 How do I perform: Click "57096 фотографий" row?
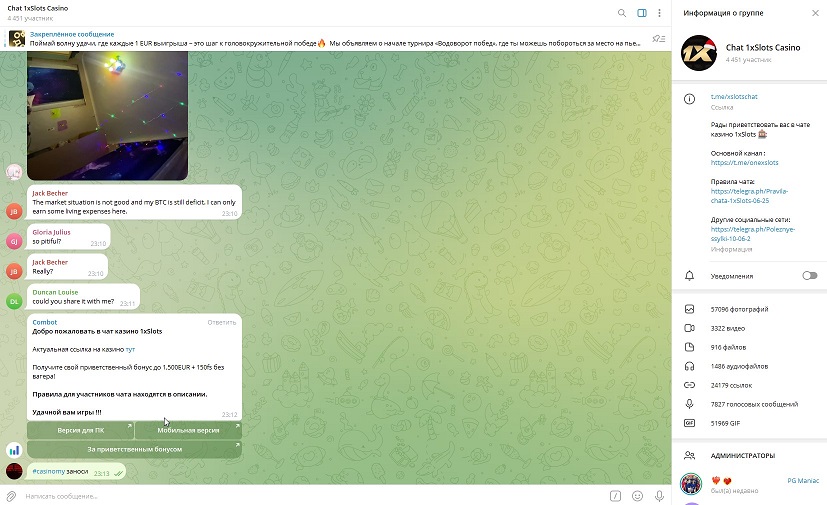[749, 309]
